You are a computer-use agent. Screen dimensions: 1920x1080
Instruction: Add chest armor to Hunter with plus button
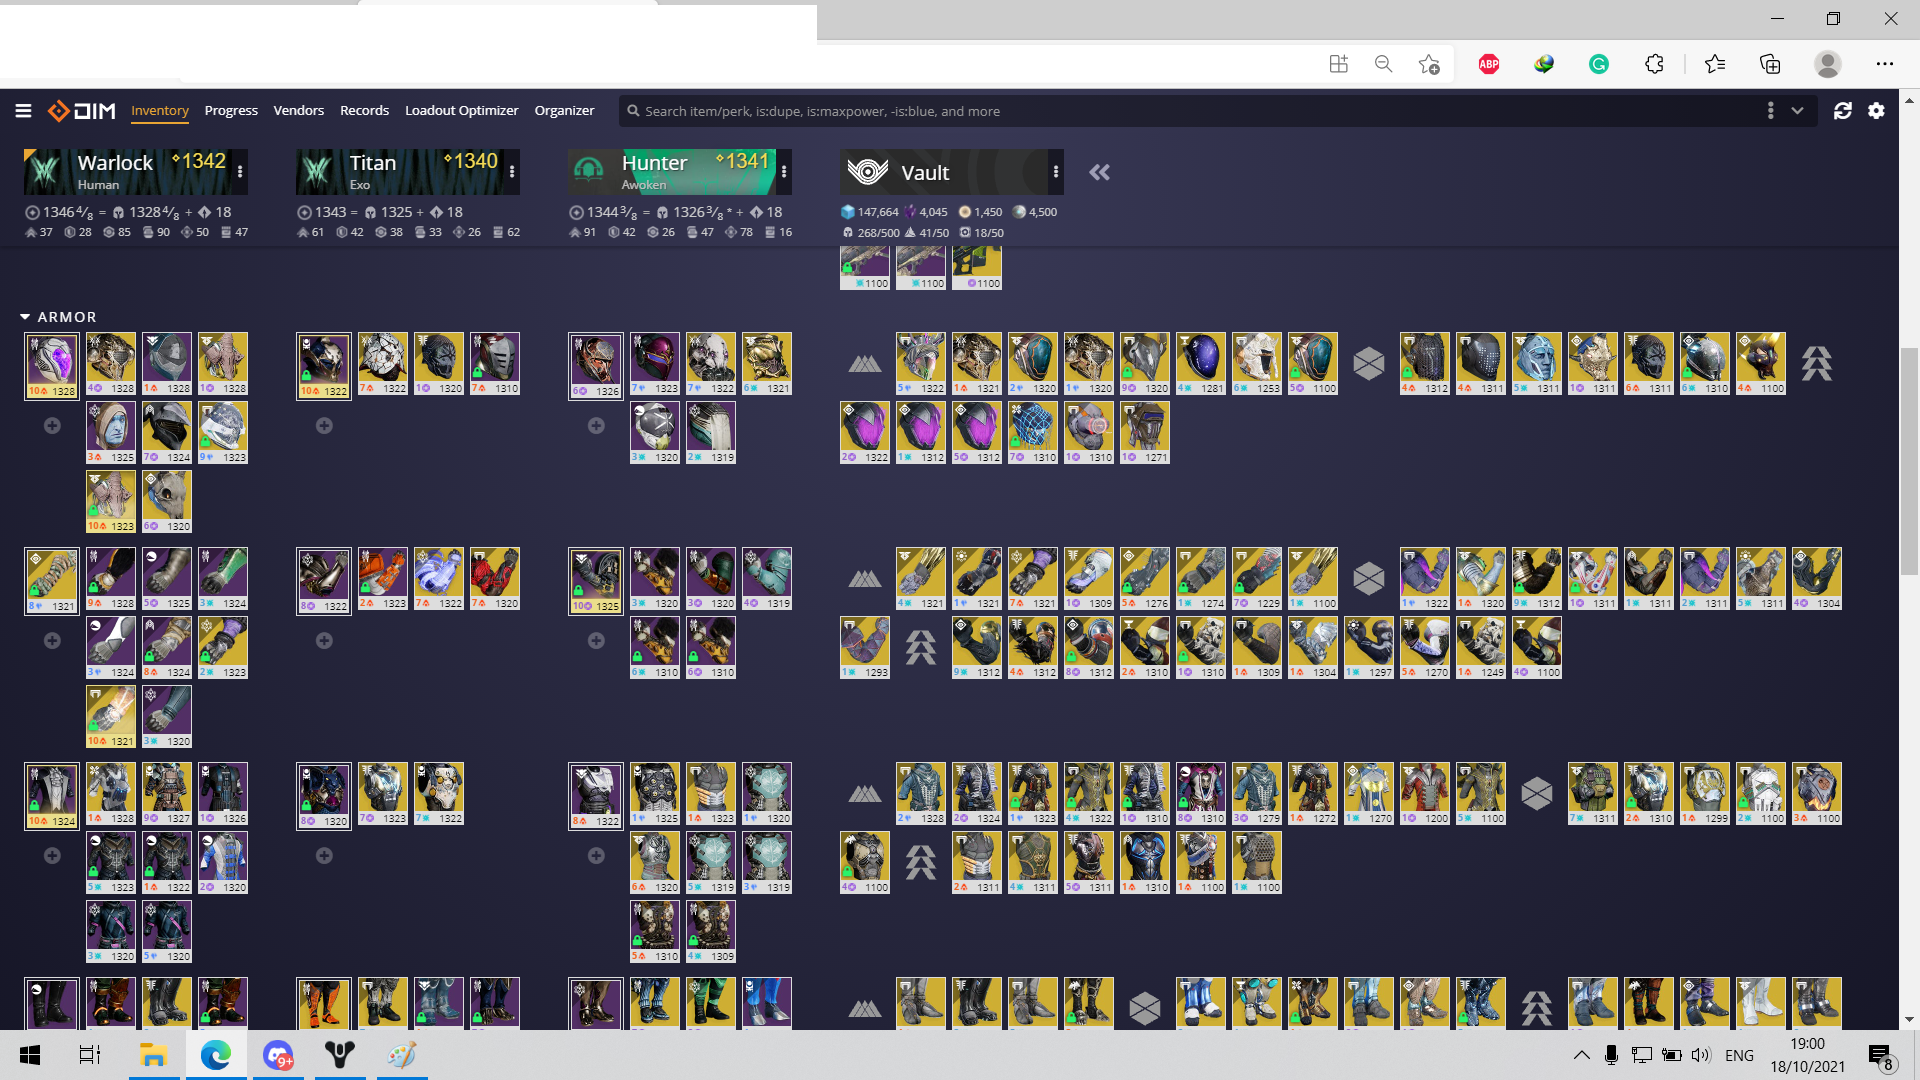tap(596, 856)
